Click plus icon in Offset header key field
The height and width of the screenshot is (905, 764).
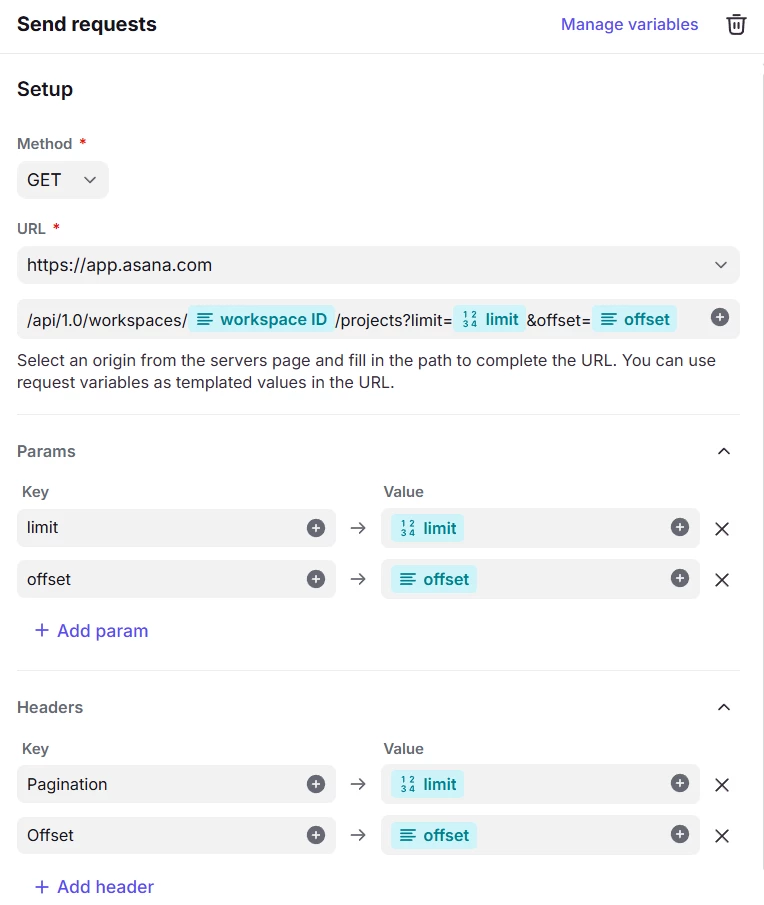[316, 835]
